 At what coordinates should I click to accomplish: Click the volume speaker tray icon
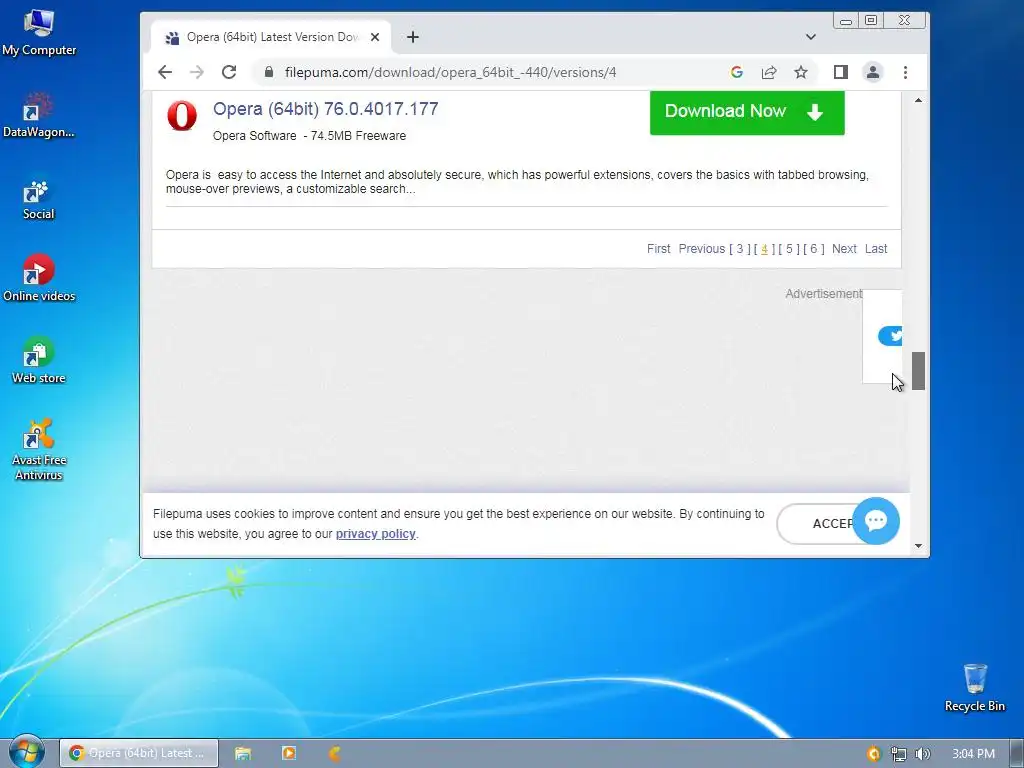922,754
